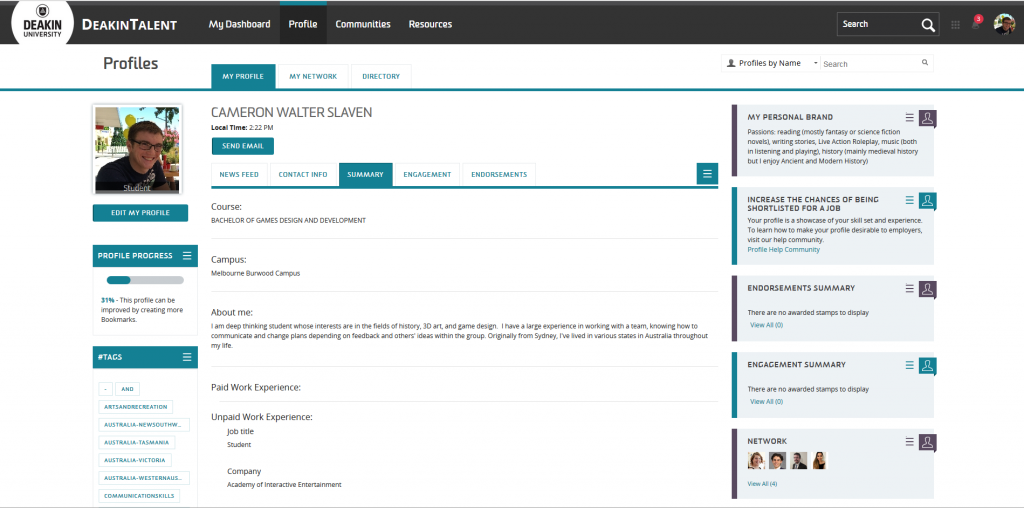This screenshot has width=1024, height=508.
Task: Open the Endorsements Summary widget menu
Action: (x=909, y=288)
